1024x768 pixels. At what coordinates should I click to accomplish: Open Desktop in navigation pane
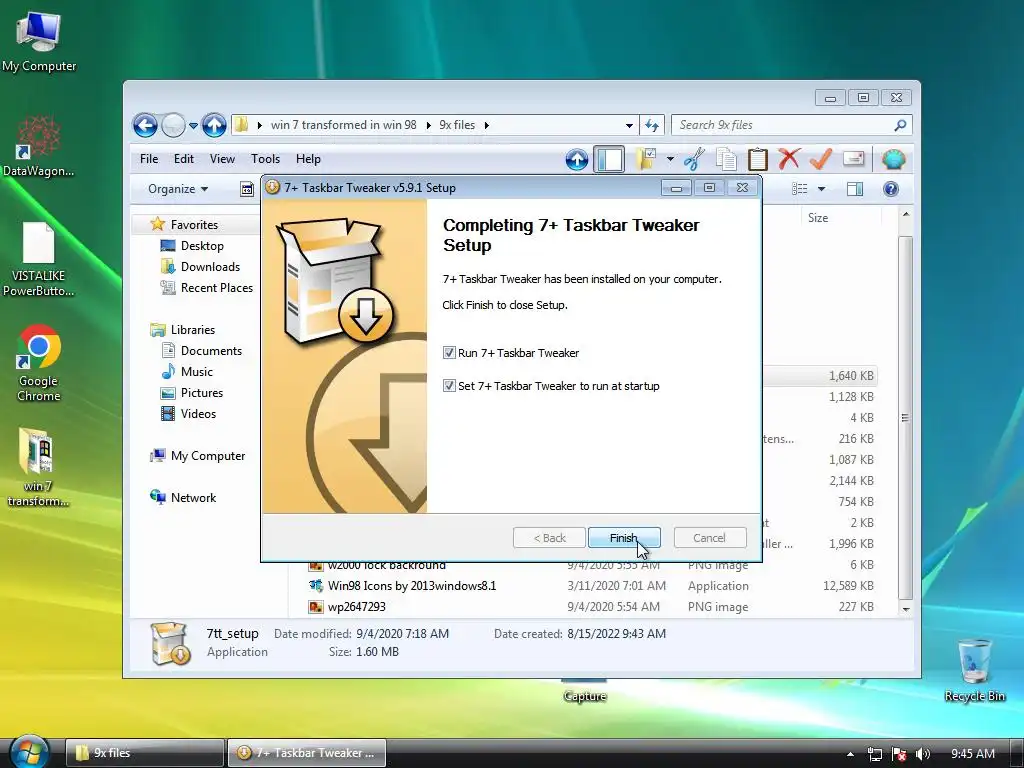pyautogui.click(x=202, y=246)
